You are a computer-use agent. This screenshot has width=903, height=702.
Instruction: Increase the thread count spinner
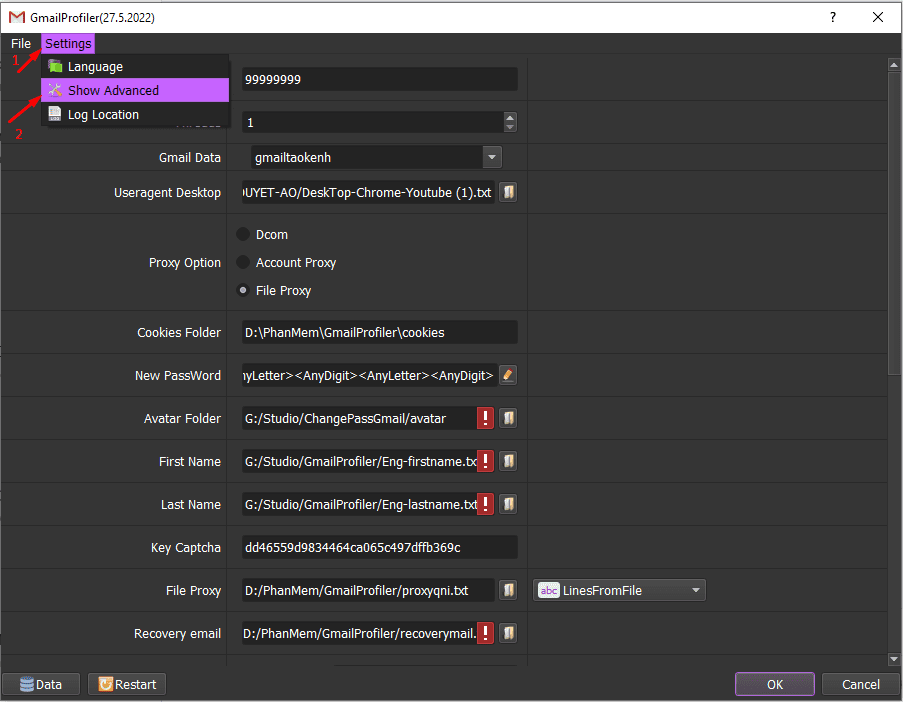pos(510,117)
